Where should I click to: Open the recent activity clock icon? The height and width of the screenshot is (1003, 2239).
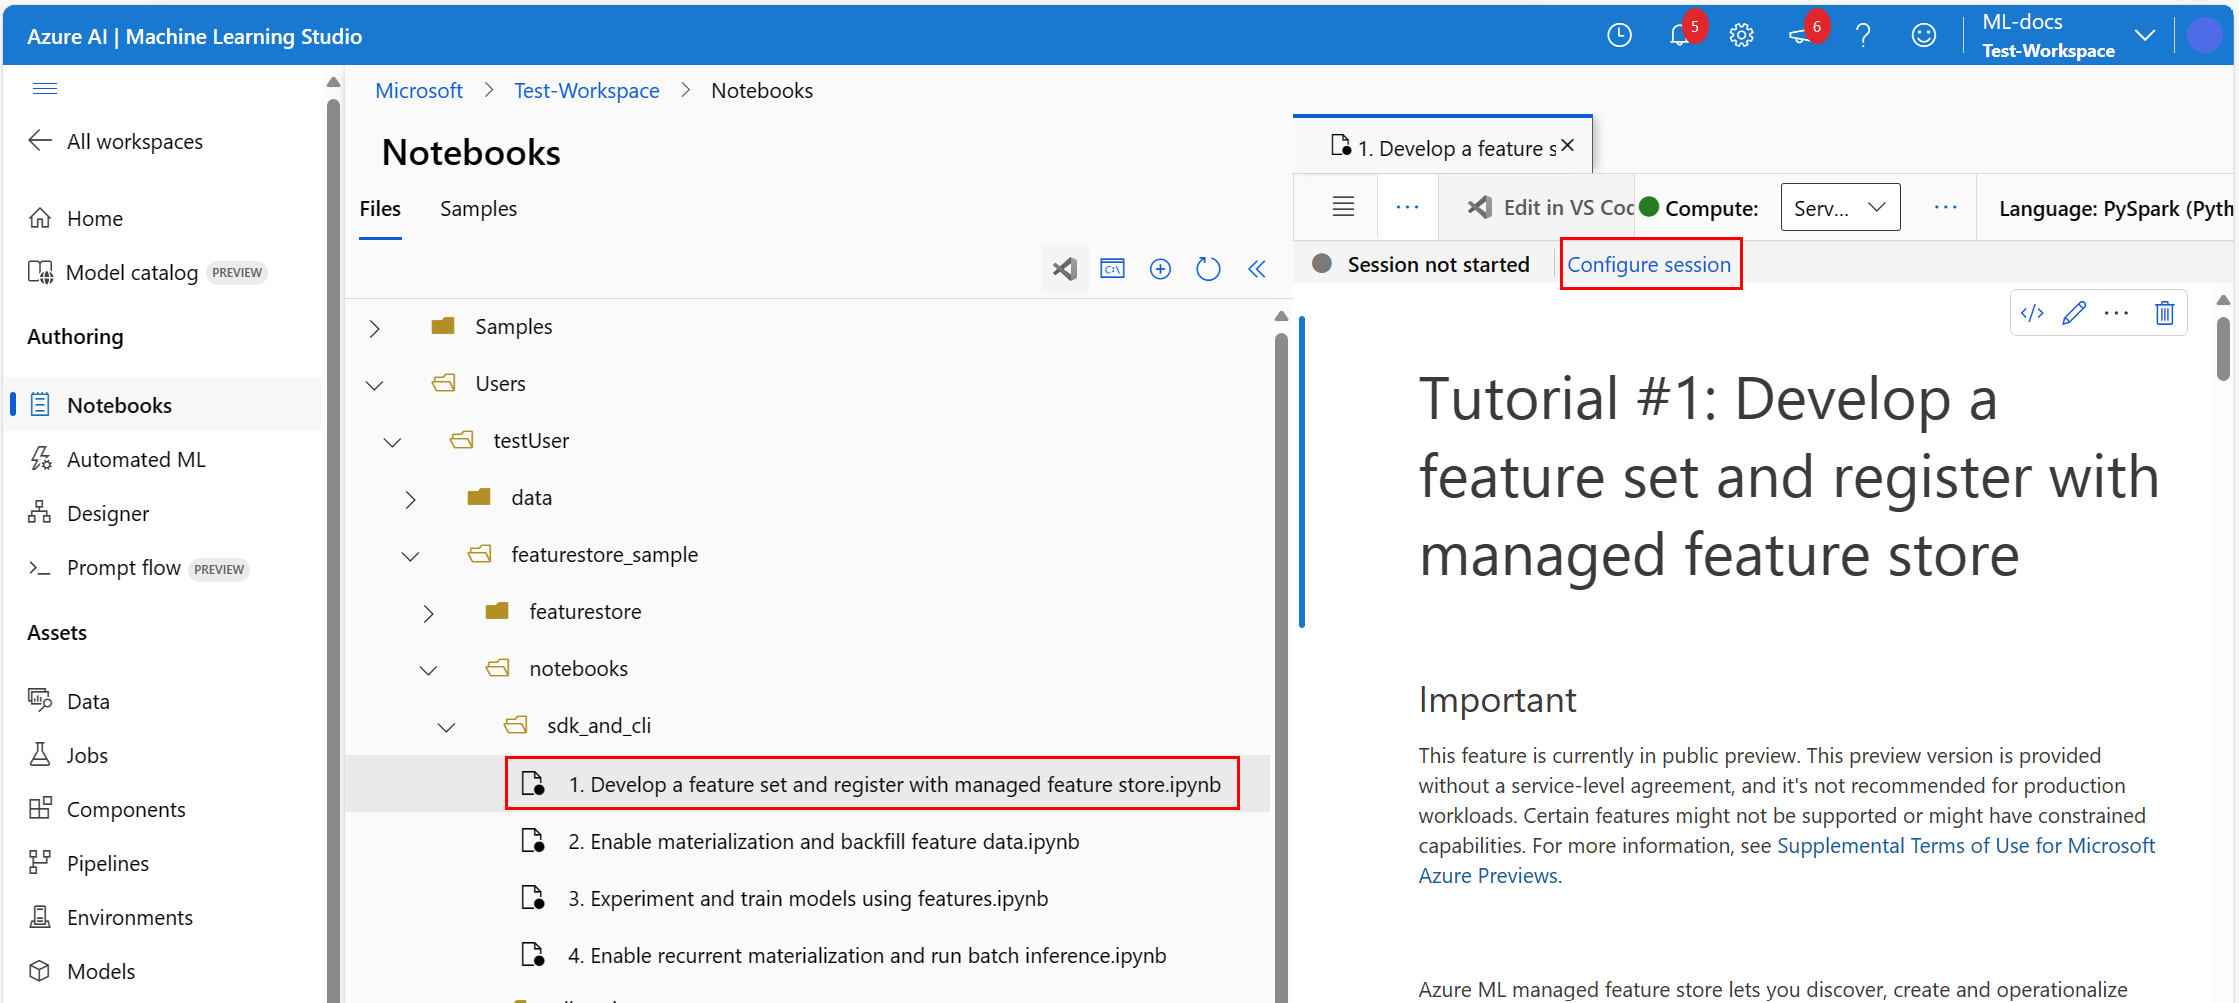[x=1619, y=36]
